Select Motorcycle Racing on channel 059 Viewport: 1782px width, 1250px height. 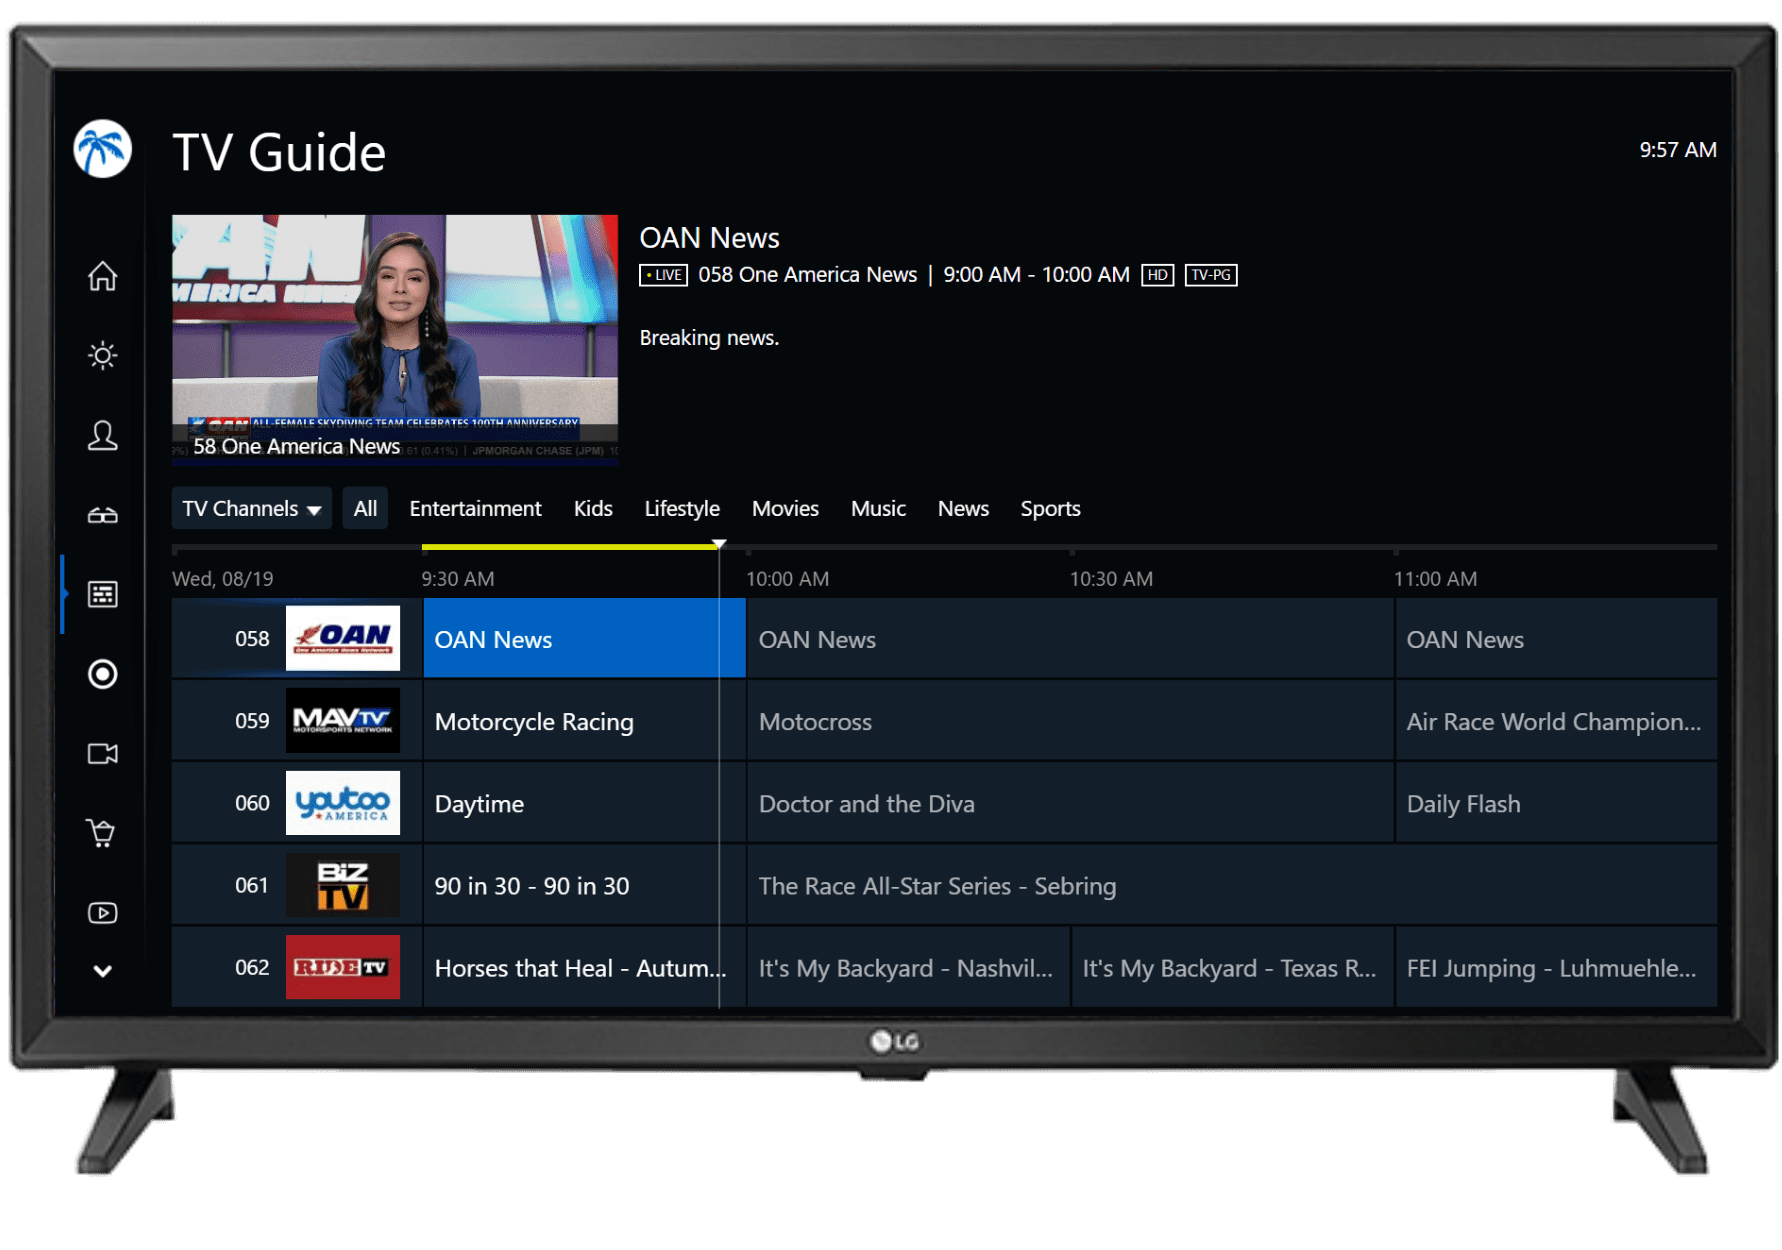tap(570, 722)
